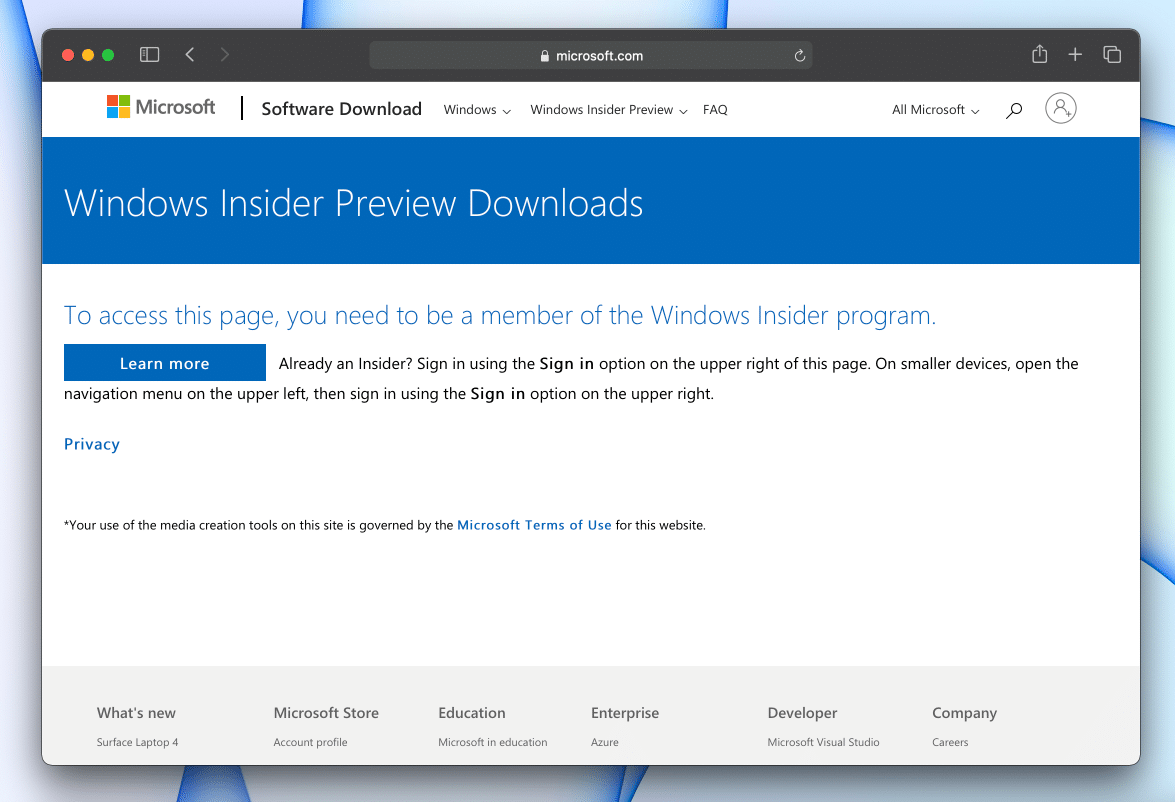This screenshot has width=1175, height=802.
Task: Click the microsoft.com address bar
Action: point(590,56)
